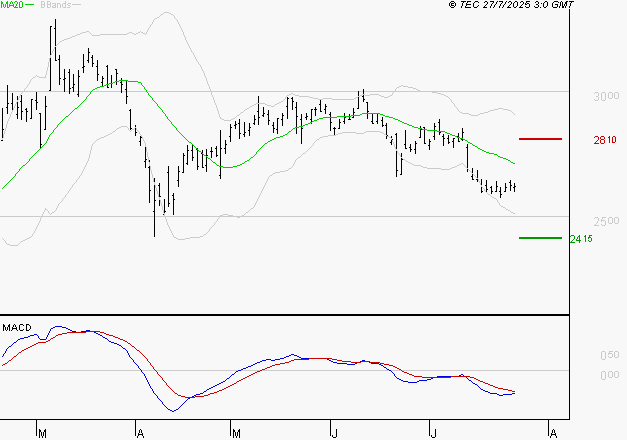The height and width of the screenshot is (440, 627).
Task: Click the gray BBands legend line sample
Action: pos(76,4)
